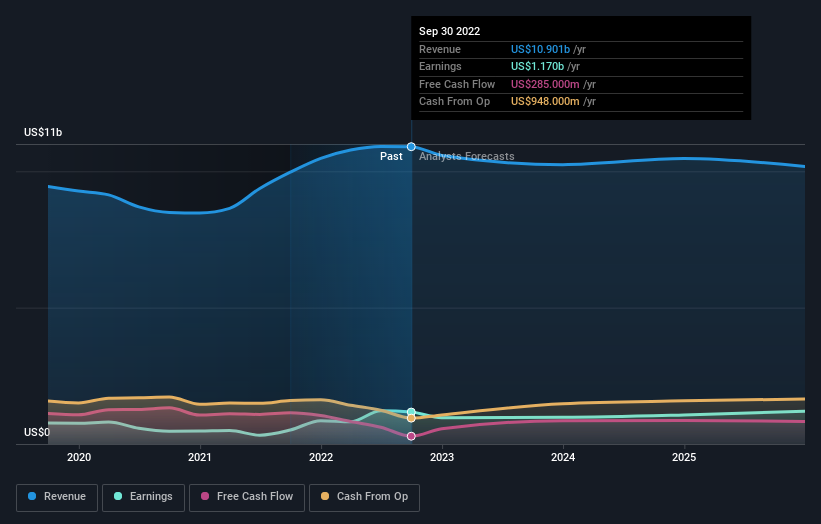Click the orange Cash From Op legend dot
This screenshot has height=524, width=821.
coord(325,496)
